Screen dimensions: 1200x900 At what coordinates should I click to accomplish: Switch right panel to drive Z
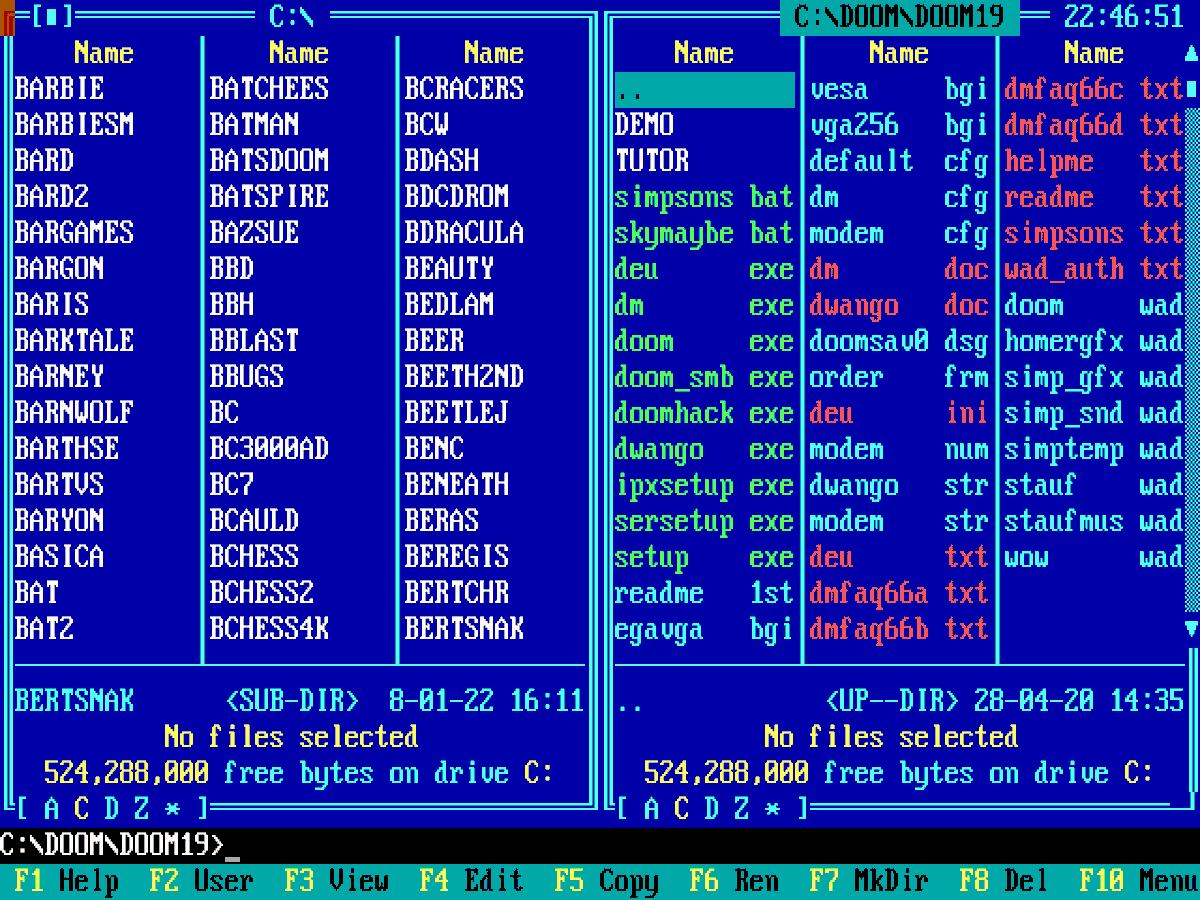coord(742,809)
